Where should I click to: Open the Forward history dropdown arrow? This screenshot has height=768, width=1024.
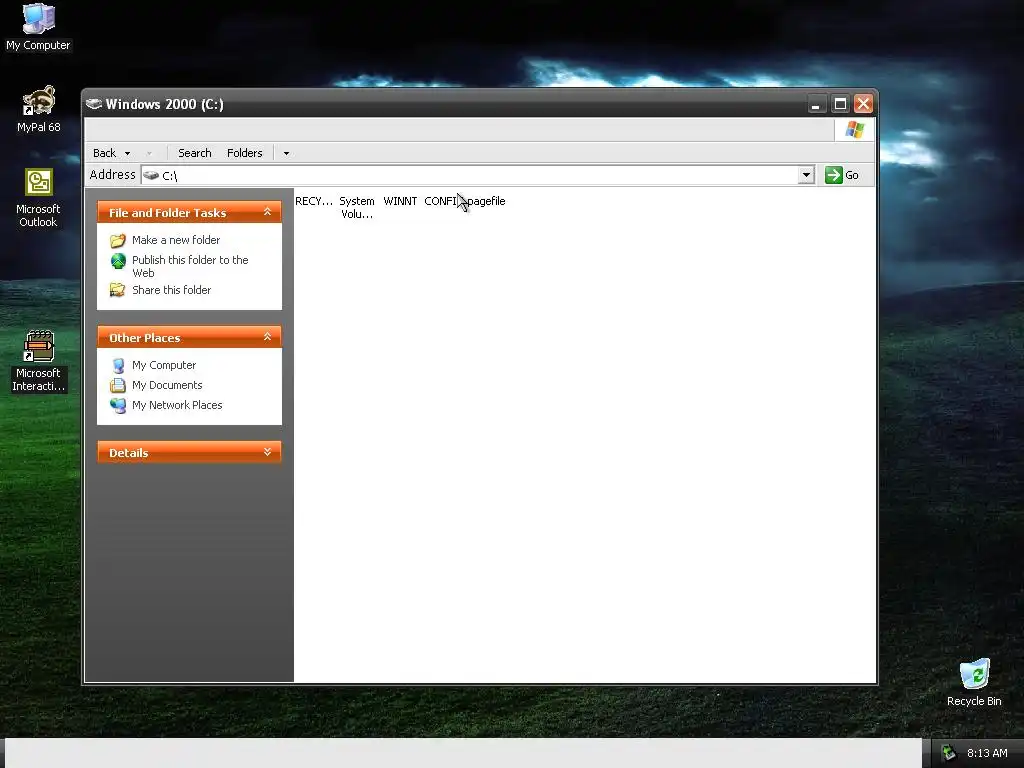(149, 153)
